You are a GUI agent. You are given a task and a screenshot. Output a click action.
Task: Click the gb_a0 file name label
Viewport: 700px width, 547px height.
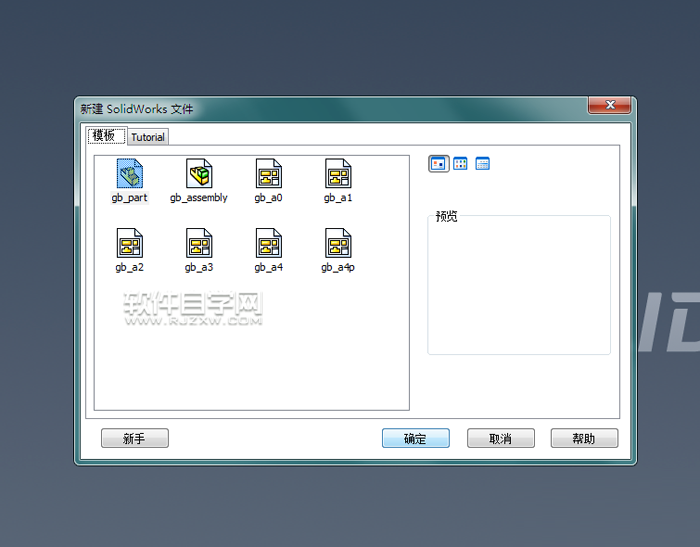click(268, 197)
